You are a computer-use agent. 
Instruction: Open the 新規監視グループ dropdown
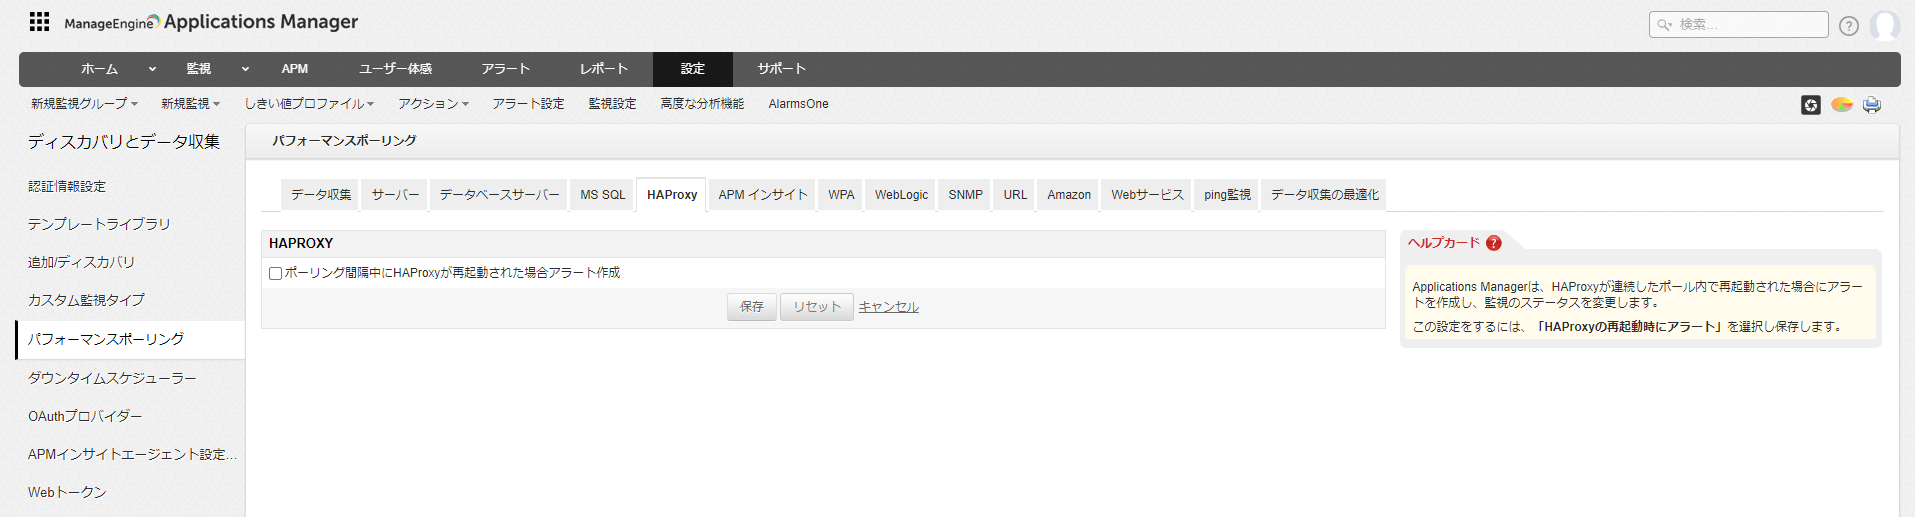(x=84, y=104)
